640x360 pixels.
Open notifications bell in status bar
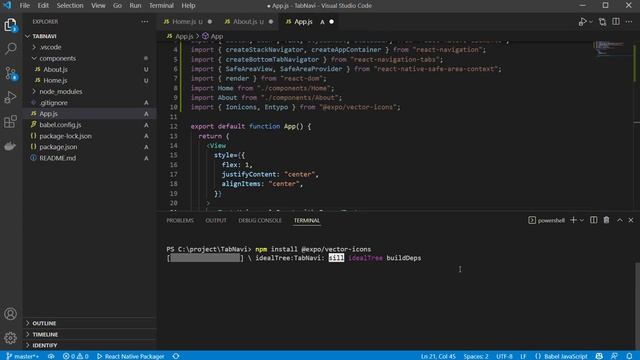pyautogui.click(x=629, y=356)
